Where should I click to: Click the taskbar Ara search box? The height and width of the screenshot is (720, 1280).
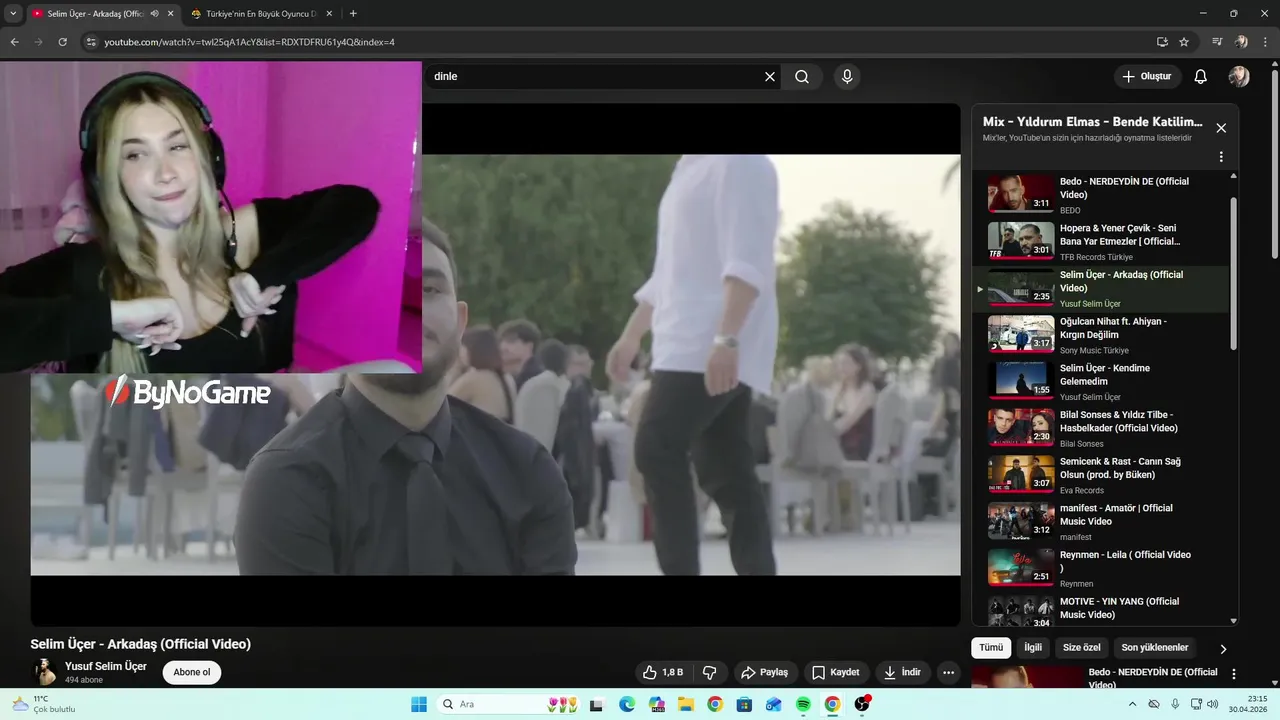tap(510, 704)
